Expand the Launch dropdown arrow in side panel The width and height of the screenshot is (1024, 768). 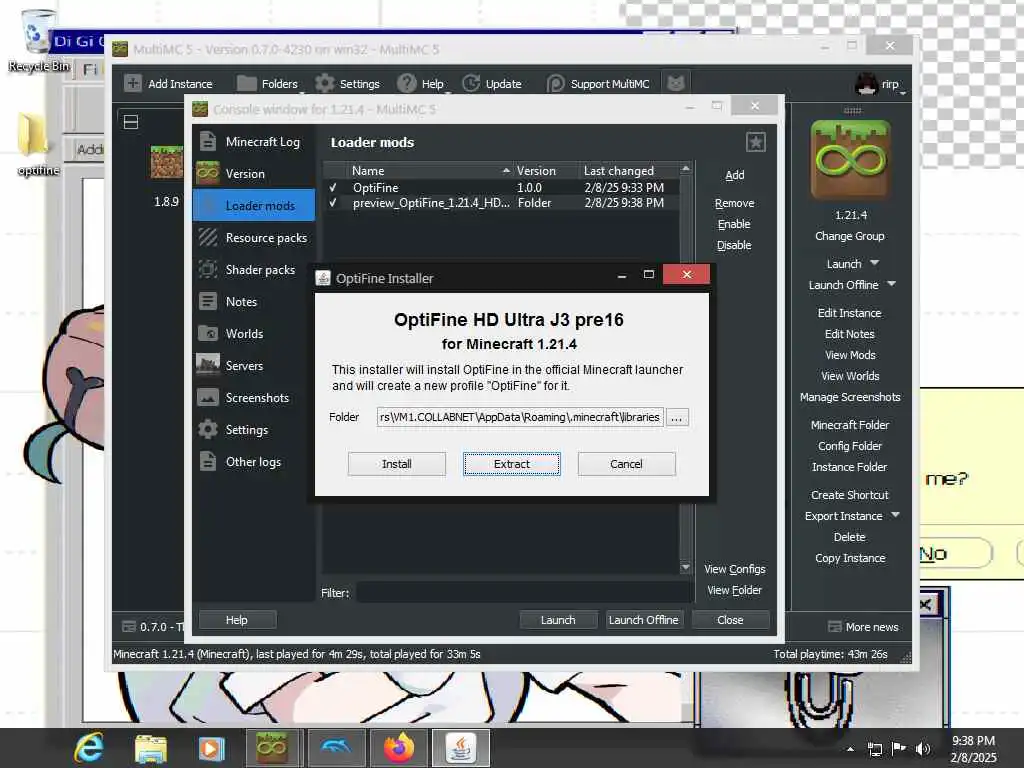[x=874, y=263]
